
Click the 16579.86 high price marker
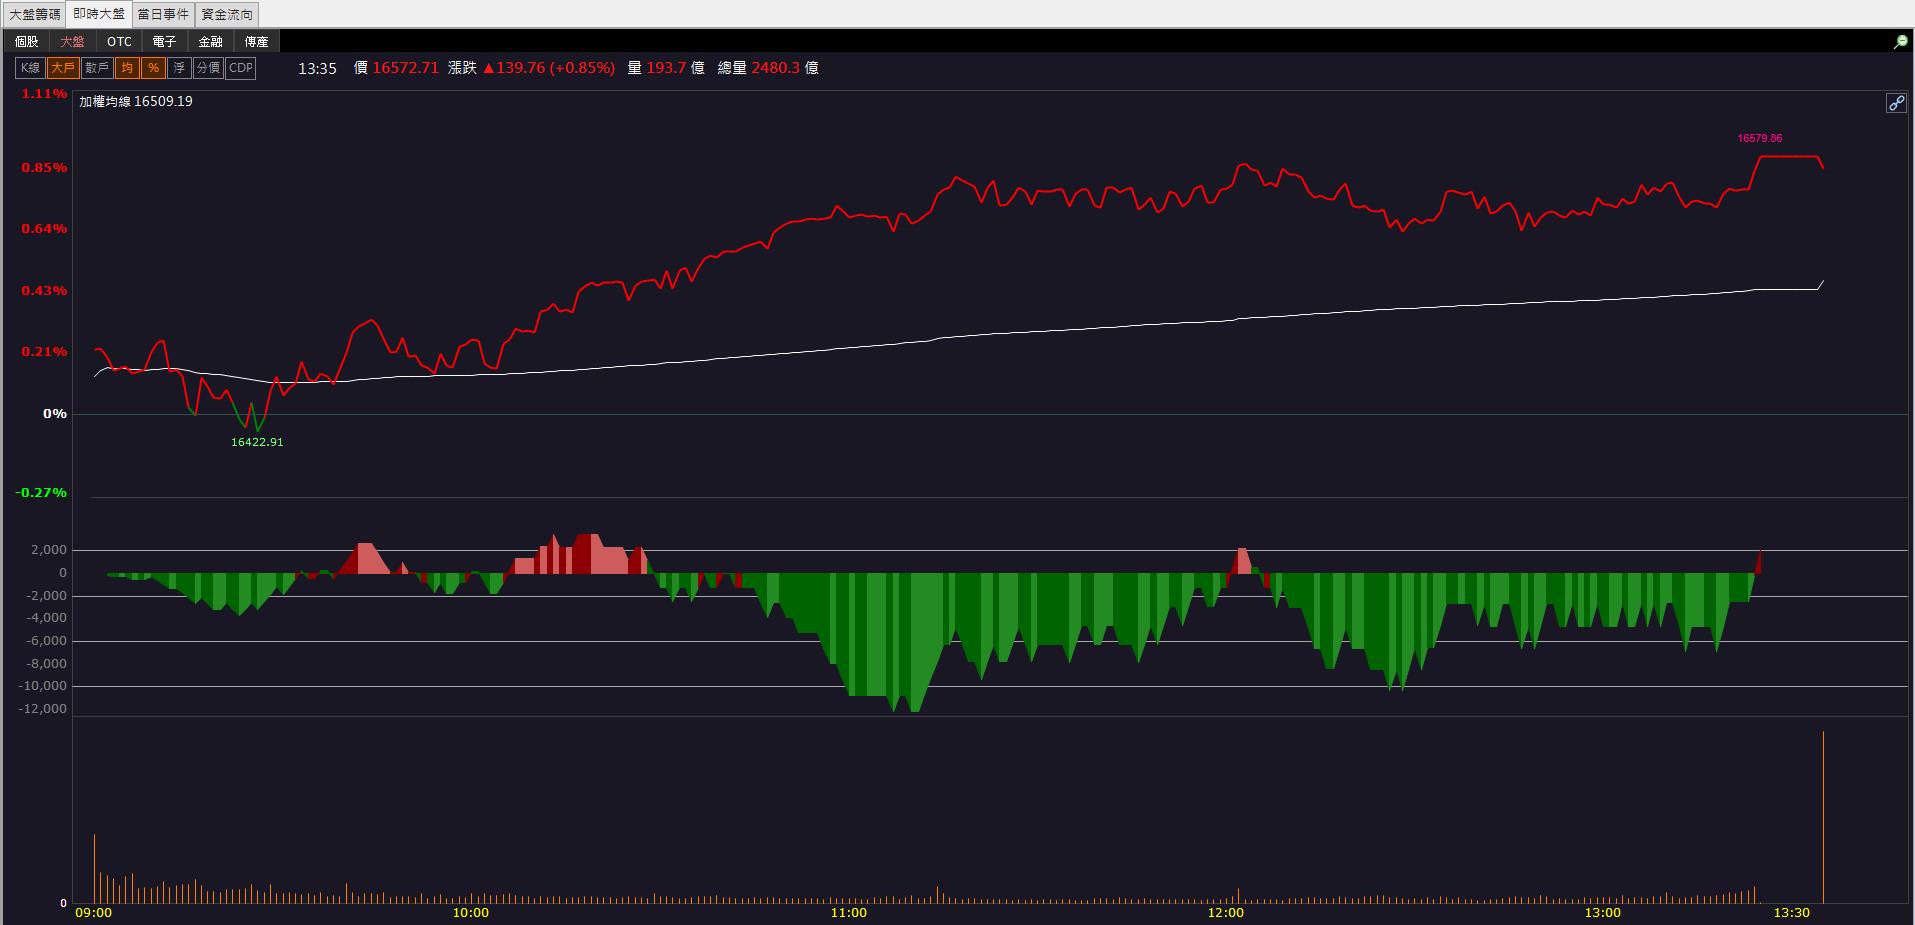tap(1760, 139)
